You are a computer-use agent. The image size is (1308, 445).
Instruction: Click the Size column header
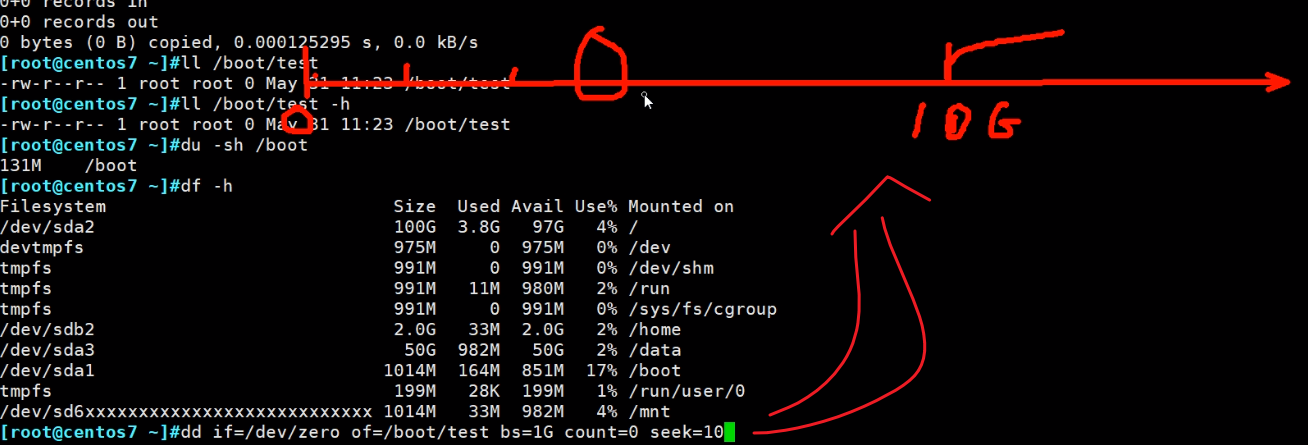tap(414, 206)
